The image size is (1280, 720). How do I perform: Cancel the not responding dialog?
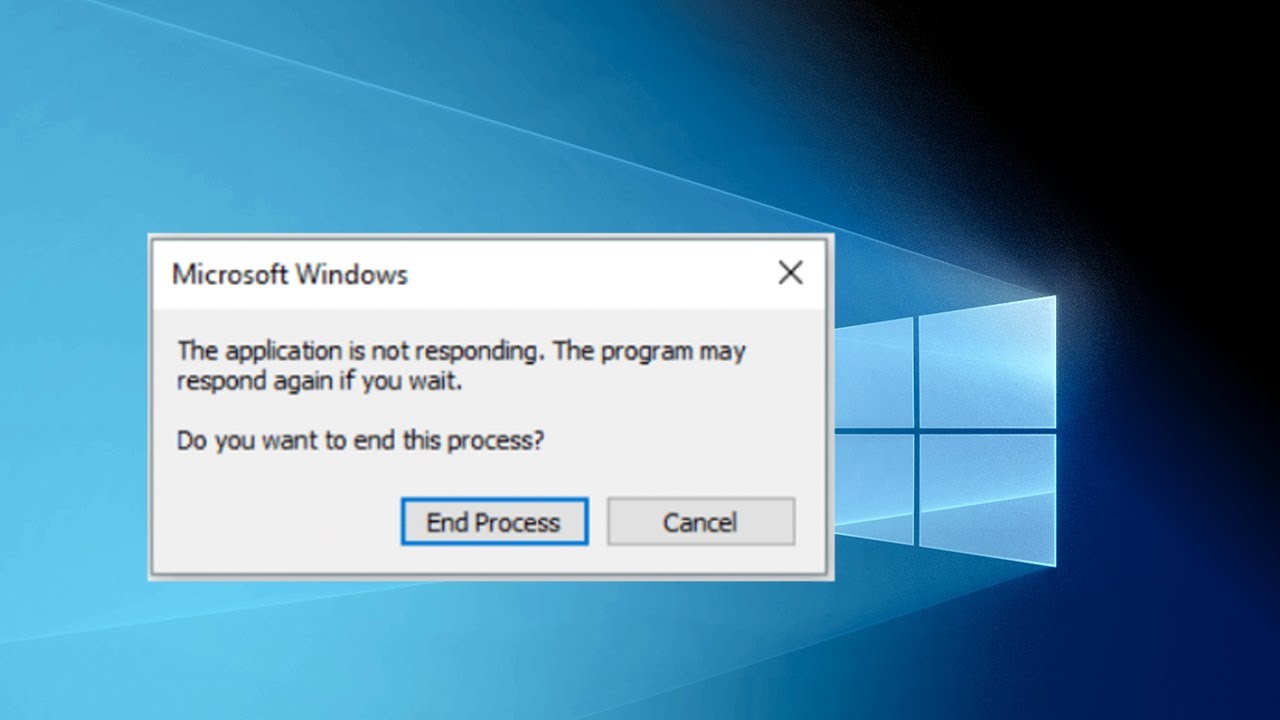point(701,522)
